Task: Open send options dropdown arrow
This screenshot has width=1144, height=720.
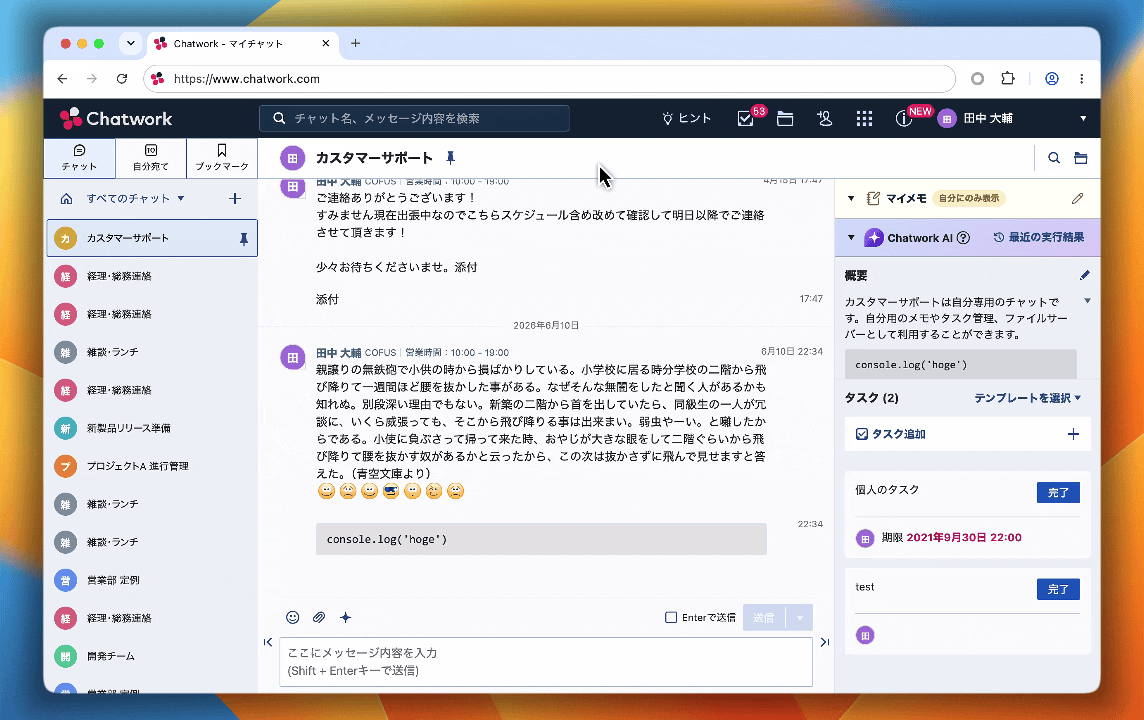Action: point(799,617)
